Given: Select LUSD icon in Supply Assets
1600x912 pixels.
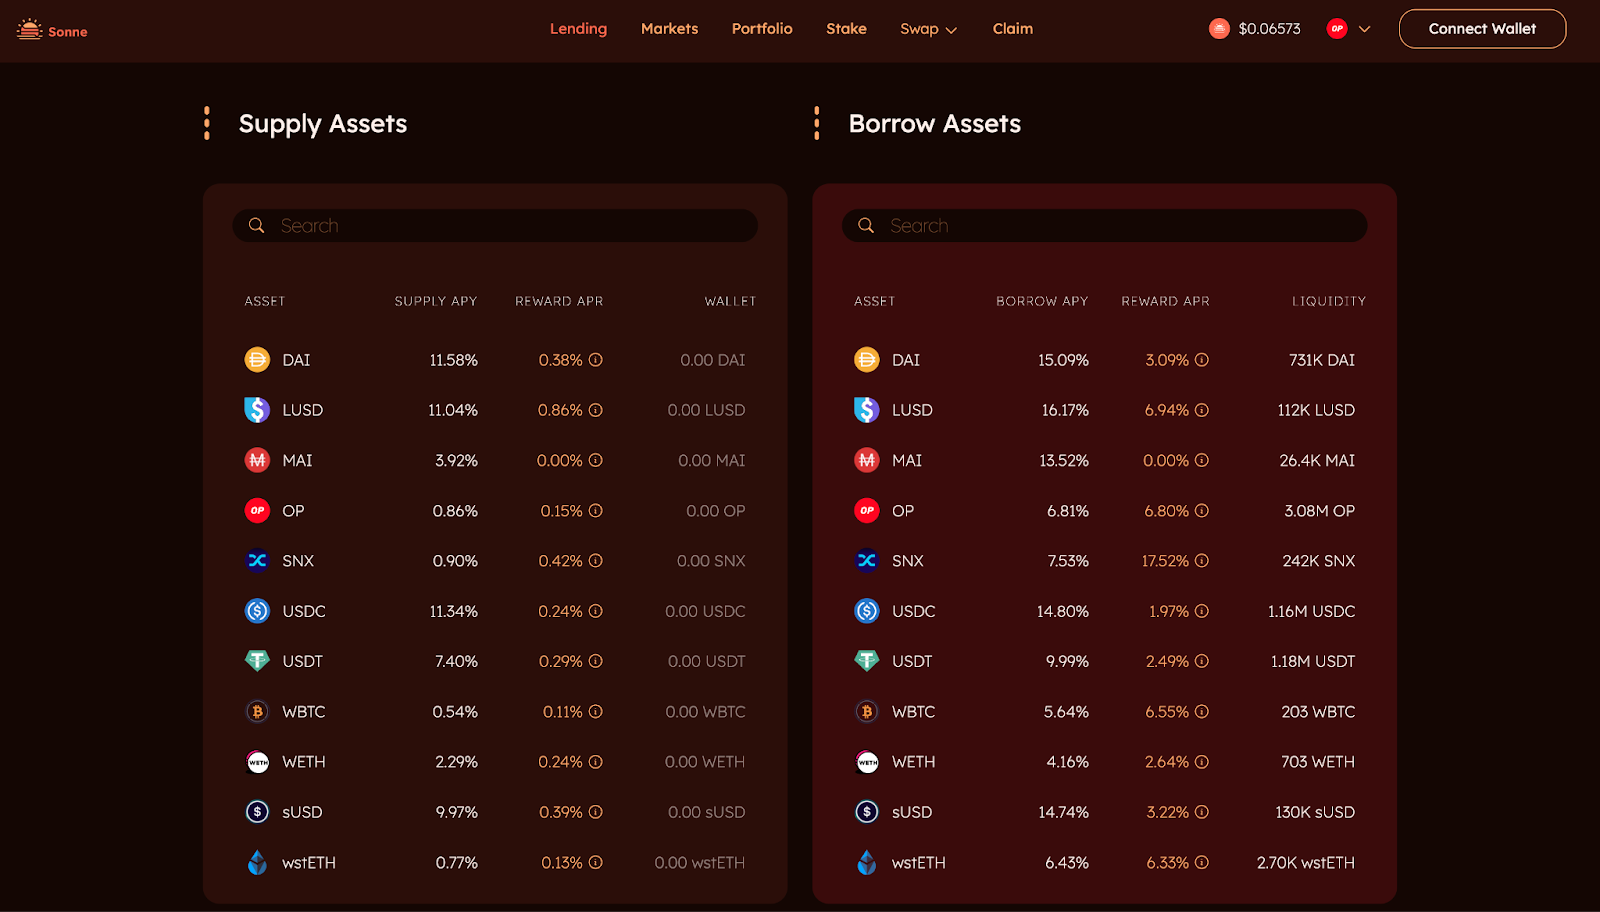Looking at the screenshot, I should [257, 410].
